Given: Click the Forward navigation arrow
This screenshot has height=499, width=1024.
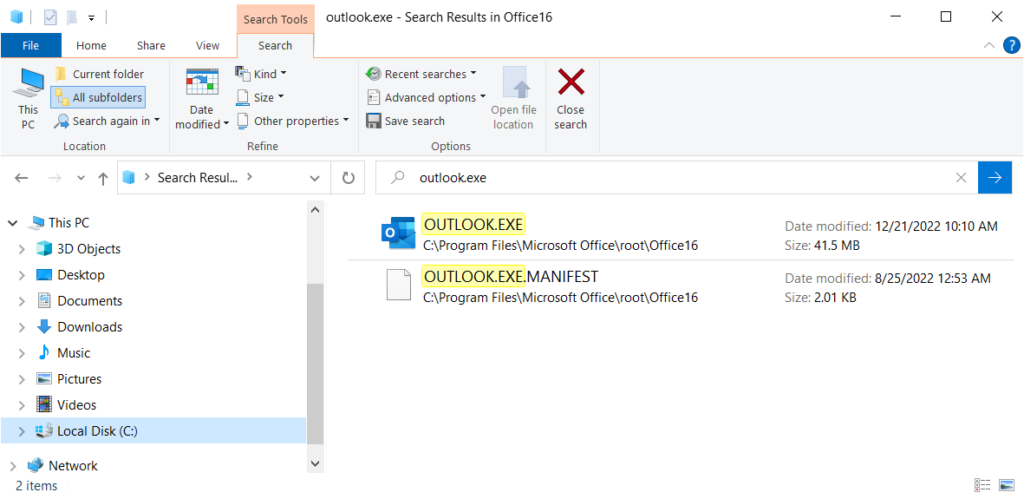Looking at the screenshot, I should pos(55,178).
